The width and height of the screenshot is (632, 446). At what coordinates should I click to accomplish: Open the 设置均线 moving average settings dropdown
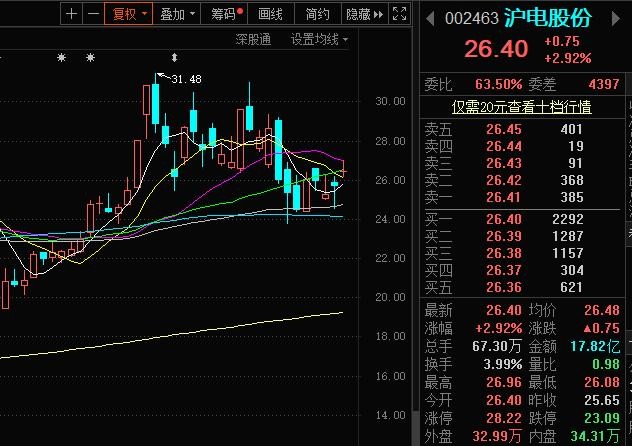[319, 40]
